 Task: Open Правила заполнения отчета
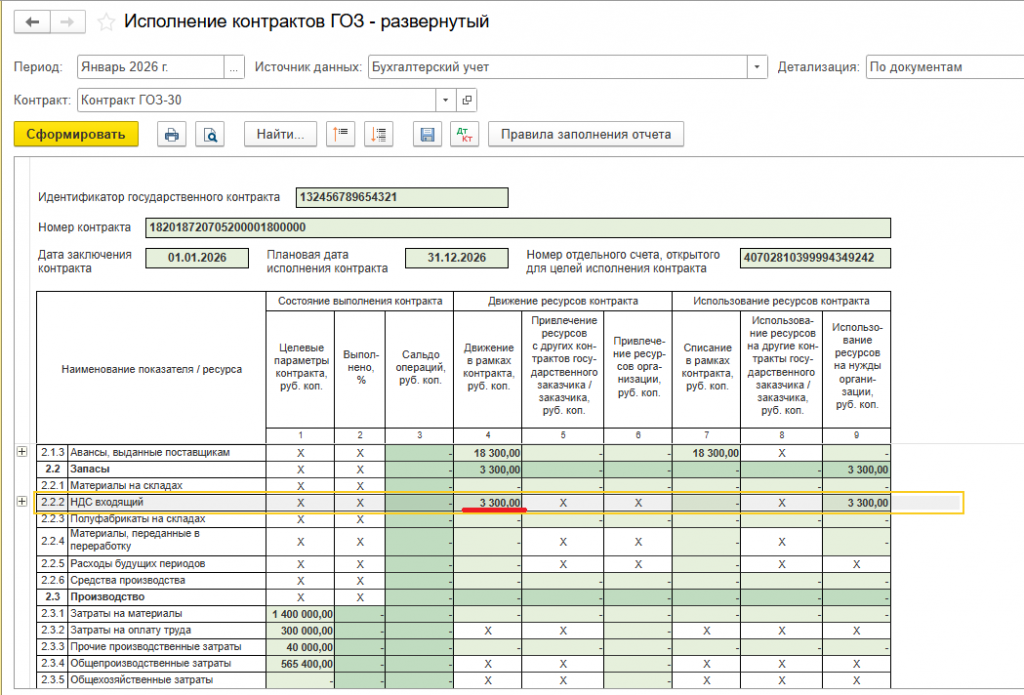tap(586, 135)
